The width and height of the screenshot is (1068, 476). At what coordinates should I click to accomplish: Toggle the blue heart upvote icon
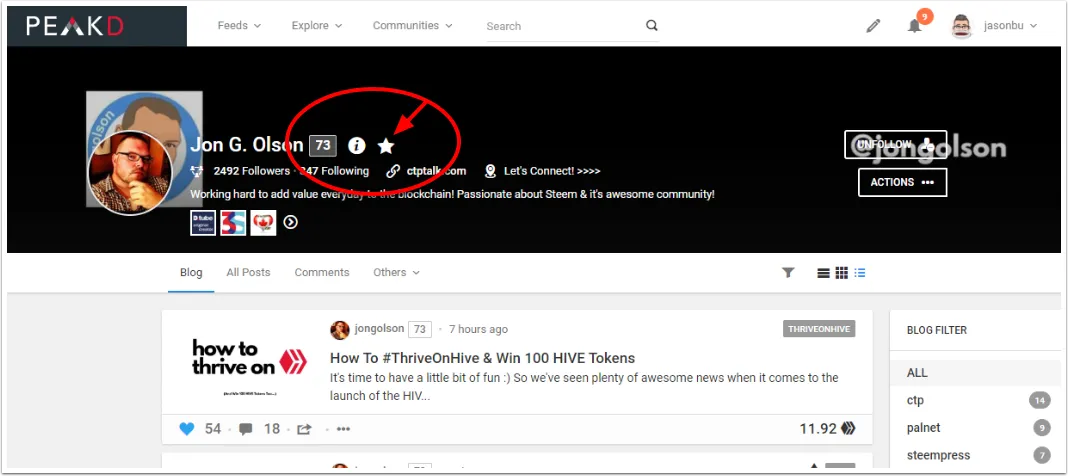point(187,429)
